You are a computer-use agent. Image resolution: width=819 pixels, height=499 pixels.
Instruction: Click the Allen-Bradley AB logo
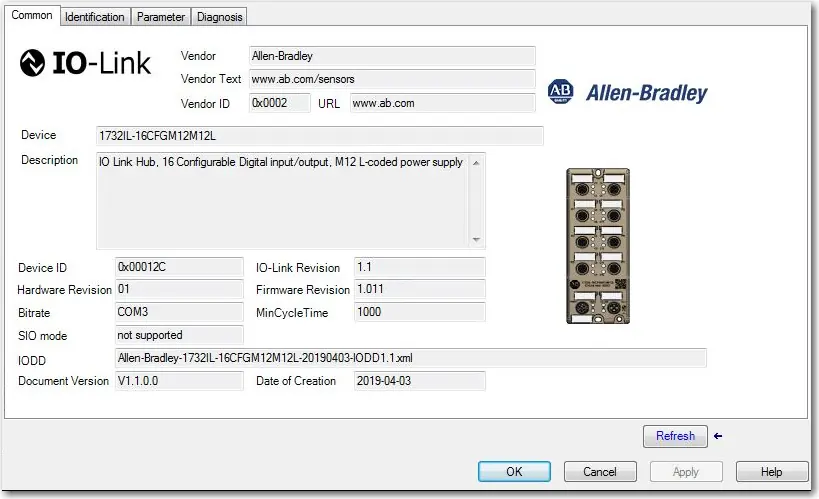tap(560, 91)
